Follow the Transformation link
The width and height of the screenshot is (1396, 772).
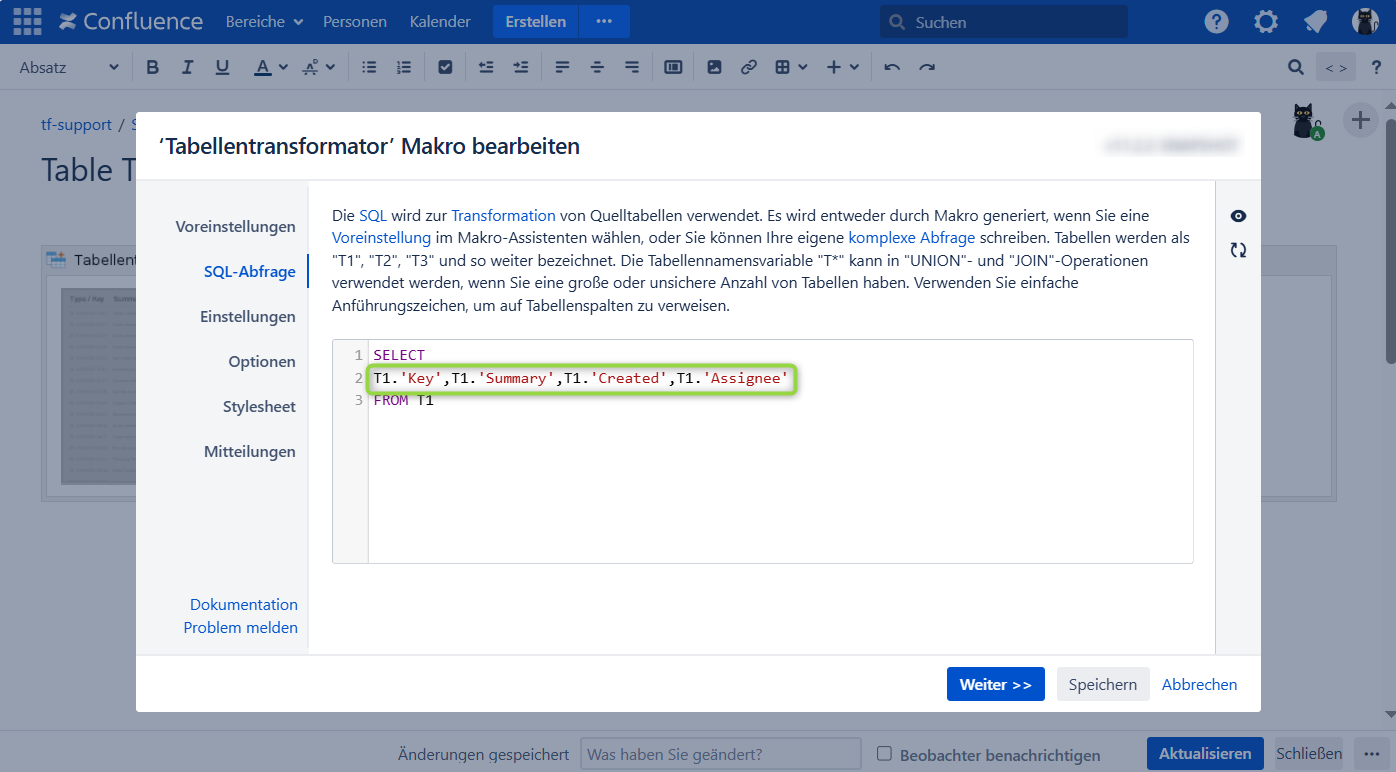[x=503, y=215]
